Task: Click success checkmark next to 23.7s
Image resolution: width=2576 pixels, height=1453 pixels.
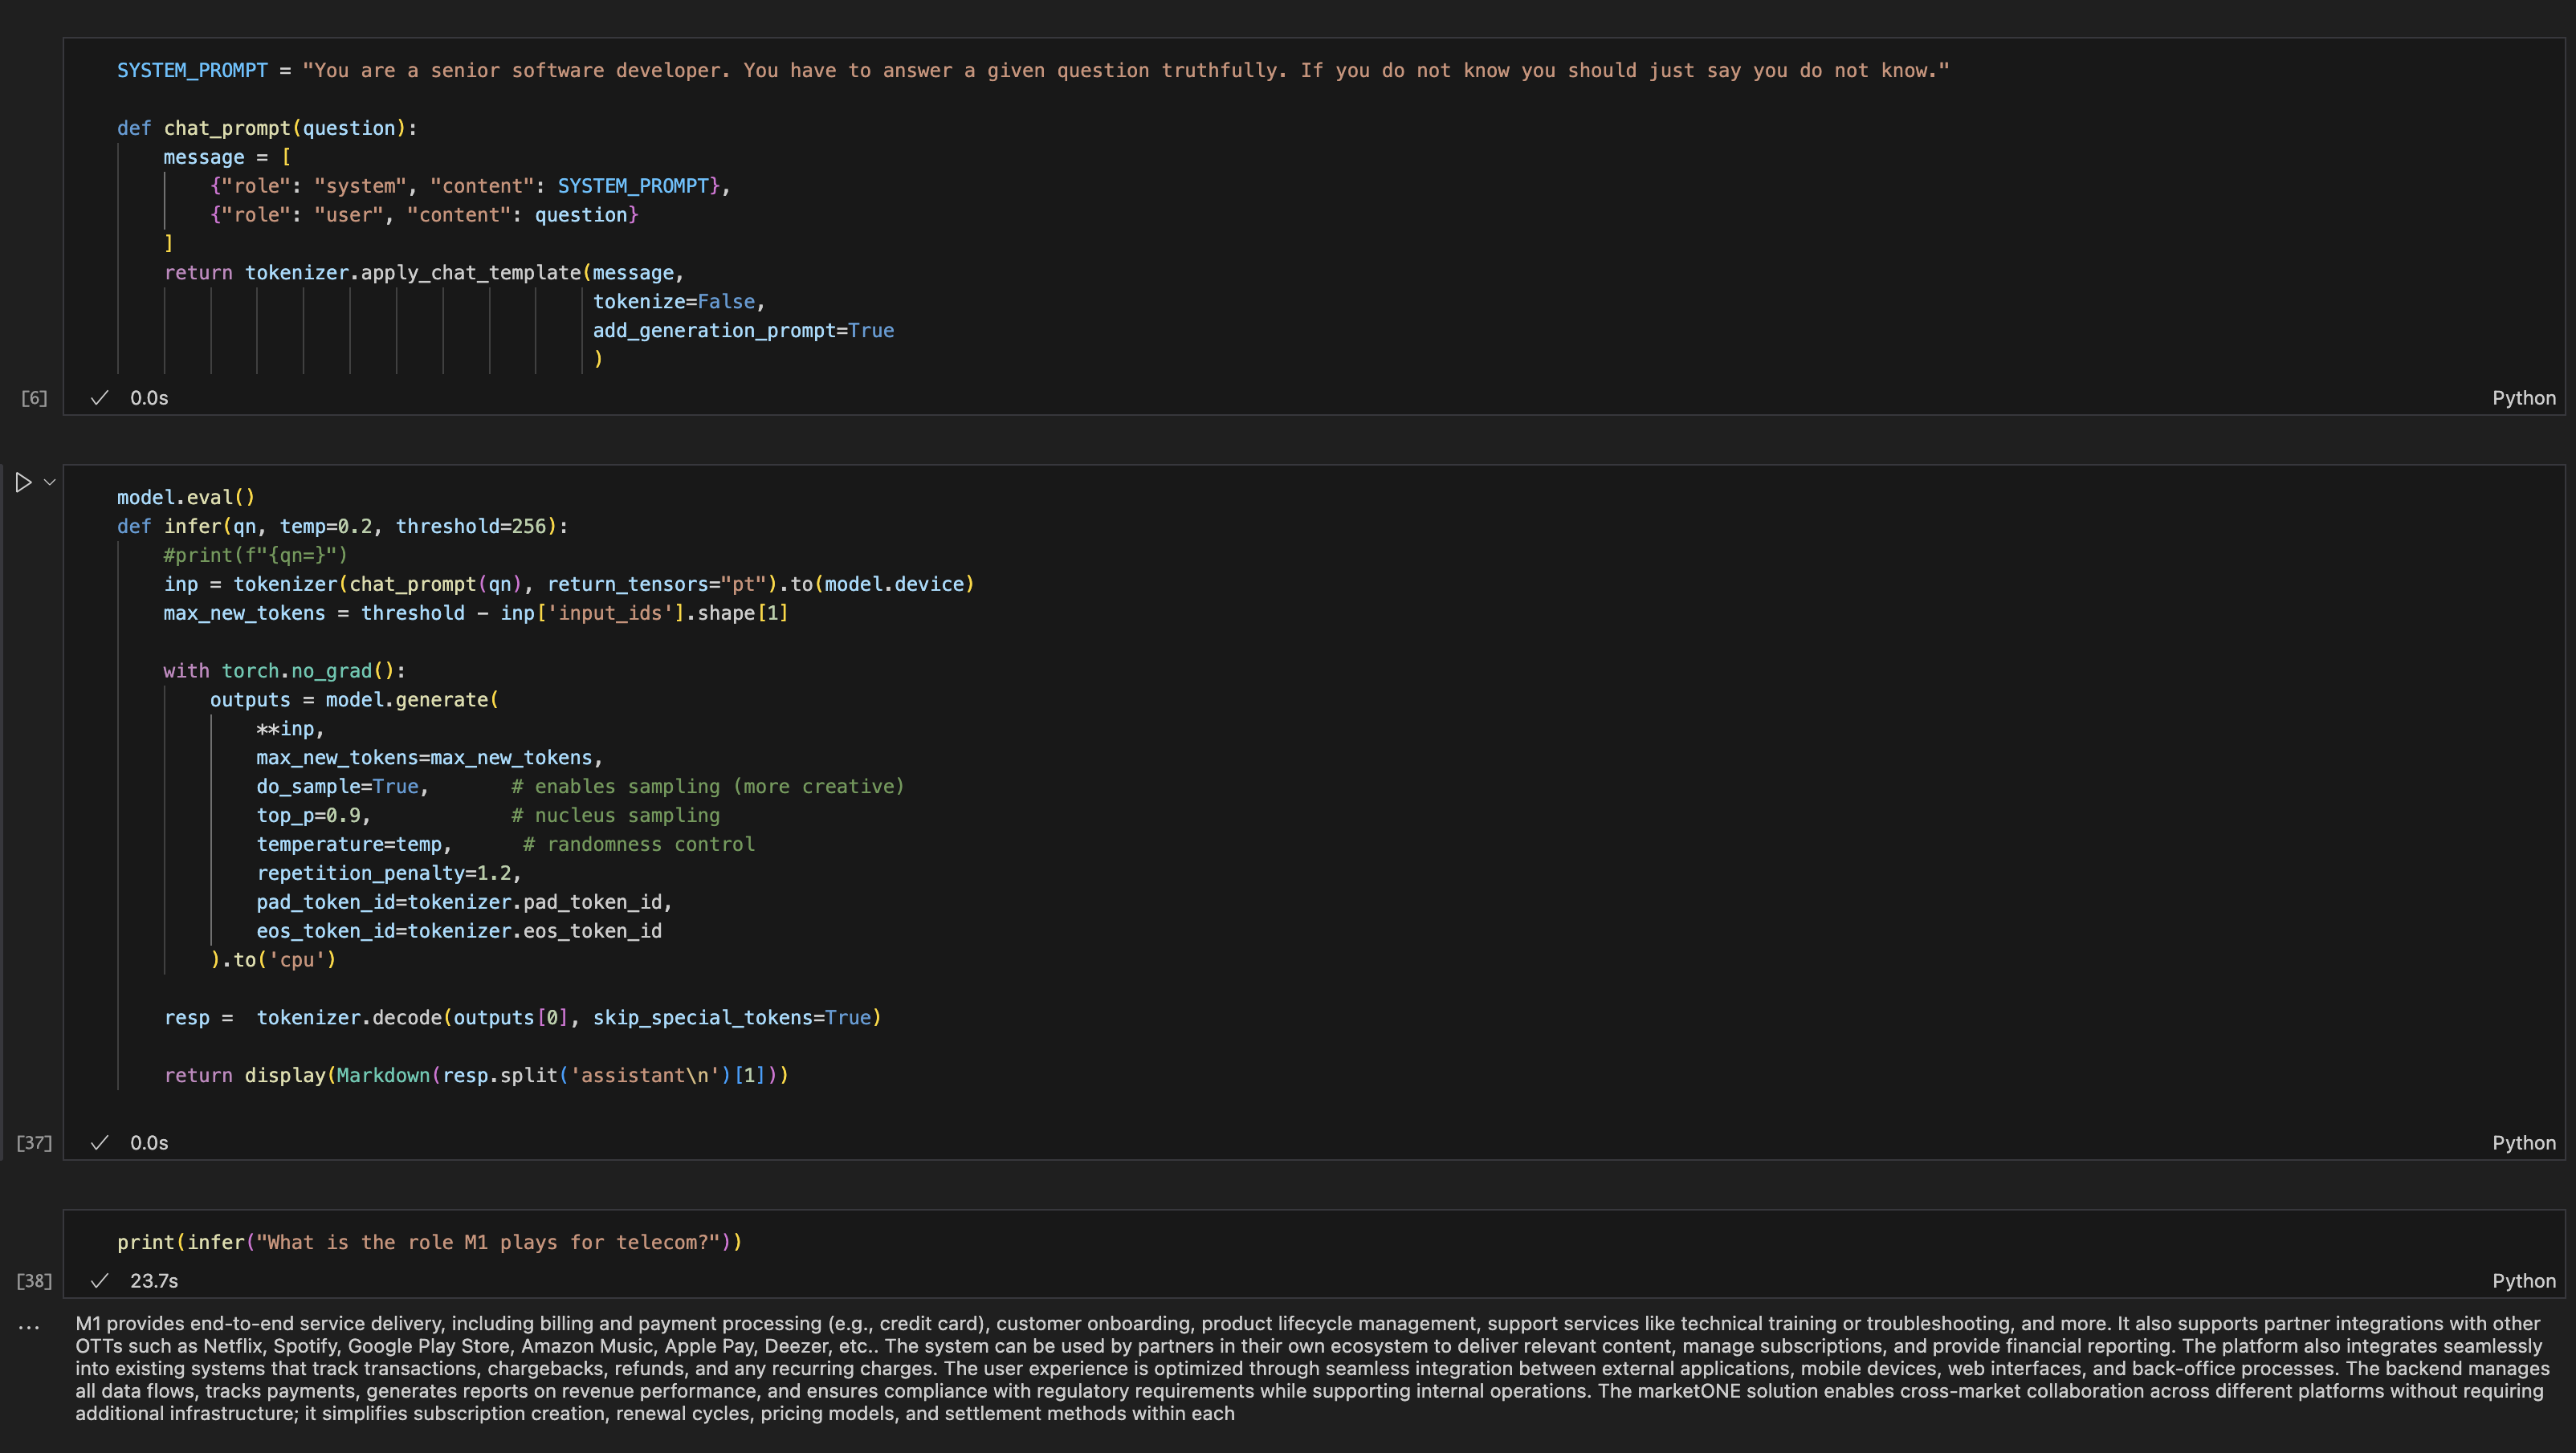Action: point(99,1281)
